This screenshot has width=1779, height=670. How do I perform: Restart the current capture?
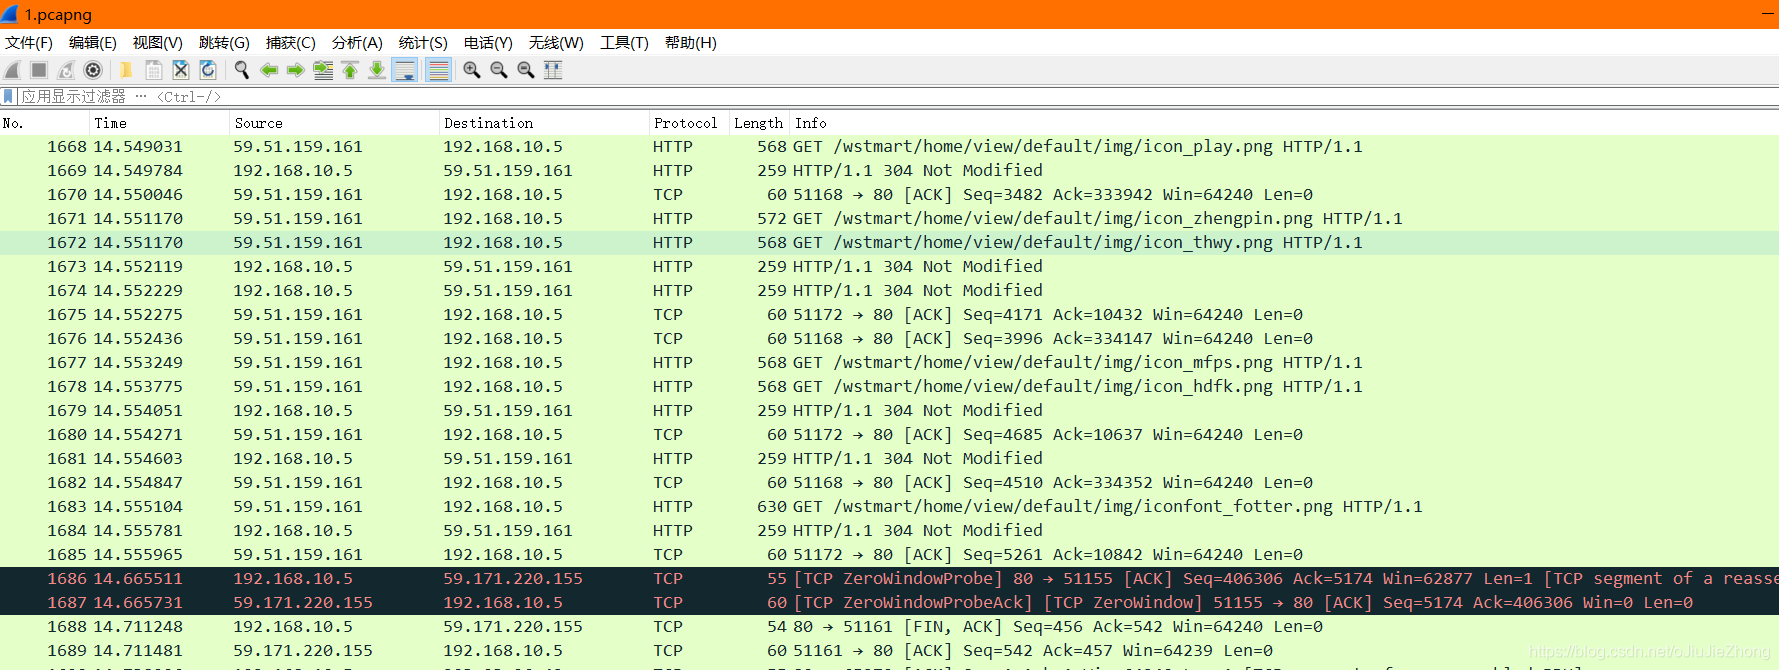point(66,70)
